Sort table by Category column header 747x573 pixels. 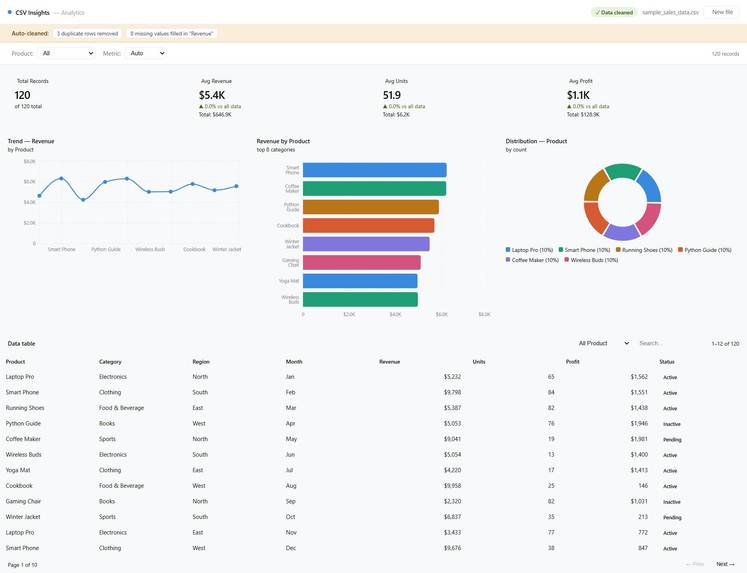point(110,362)
